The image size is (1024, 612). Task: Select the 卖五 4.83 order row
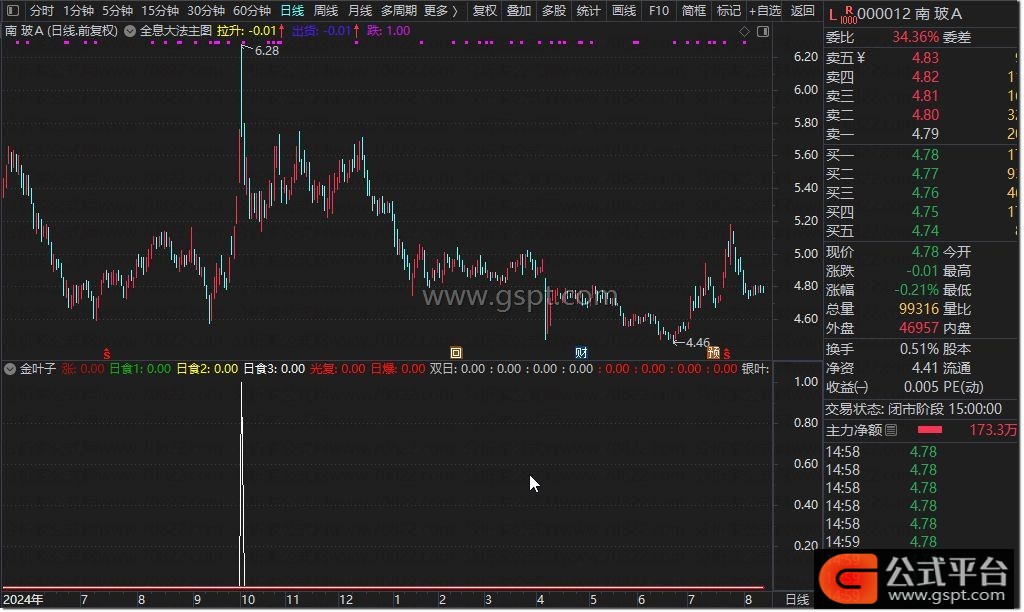point(921,58)
